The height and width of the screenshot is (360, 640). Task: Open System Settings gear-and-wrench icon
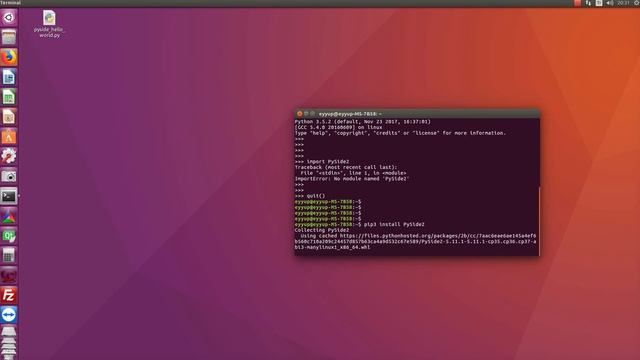click(x=9, y=156)
